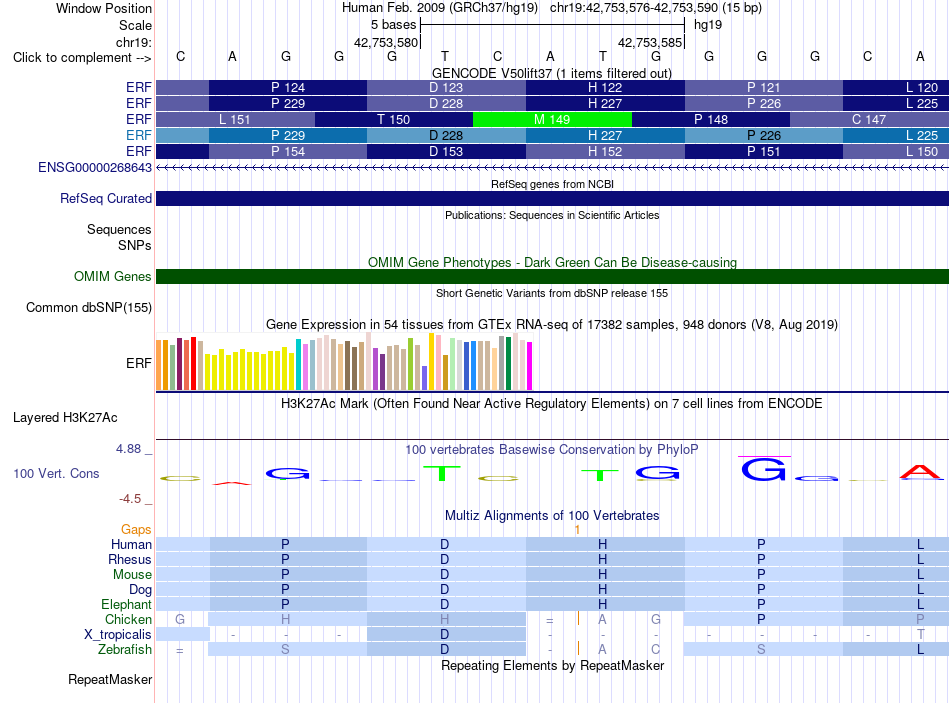950x703 pixels.
Task: Click the OMIM Genes track label
Action: point(113,276)
